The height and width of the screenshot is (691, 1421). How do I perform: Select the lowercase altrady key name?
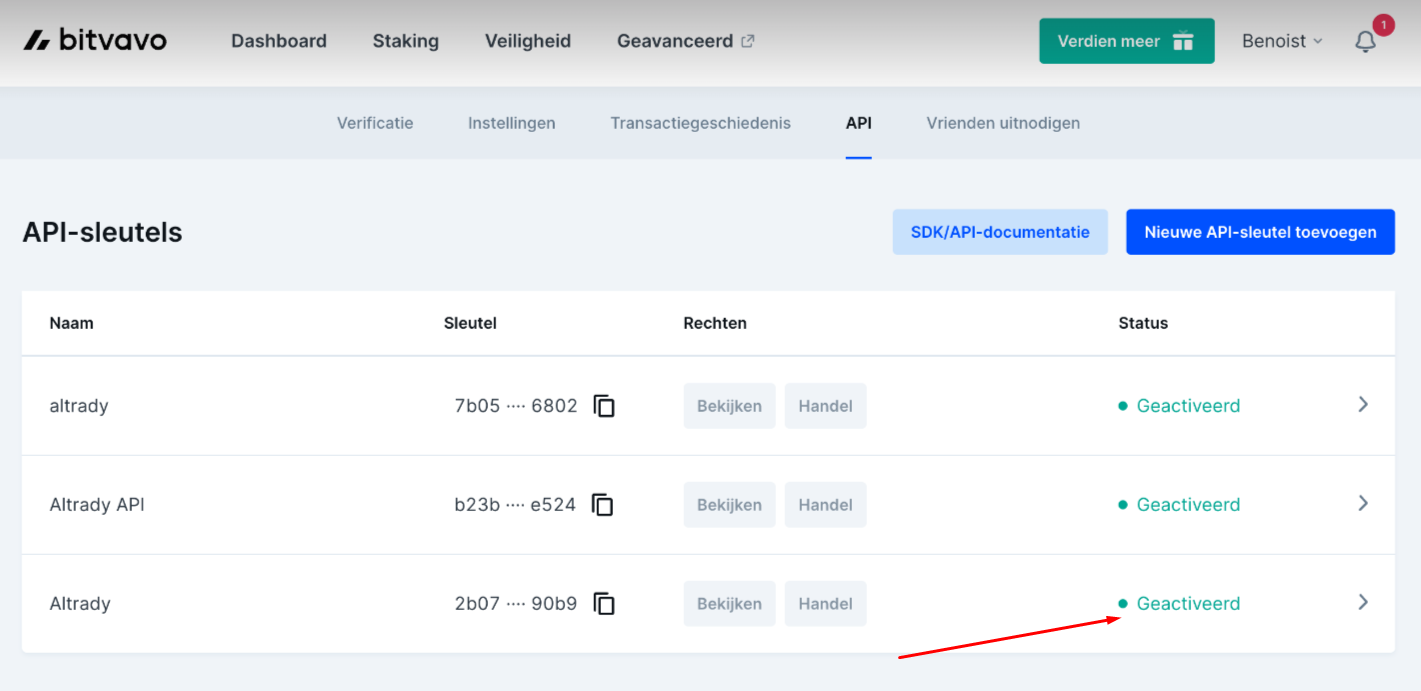click(79, 406)
